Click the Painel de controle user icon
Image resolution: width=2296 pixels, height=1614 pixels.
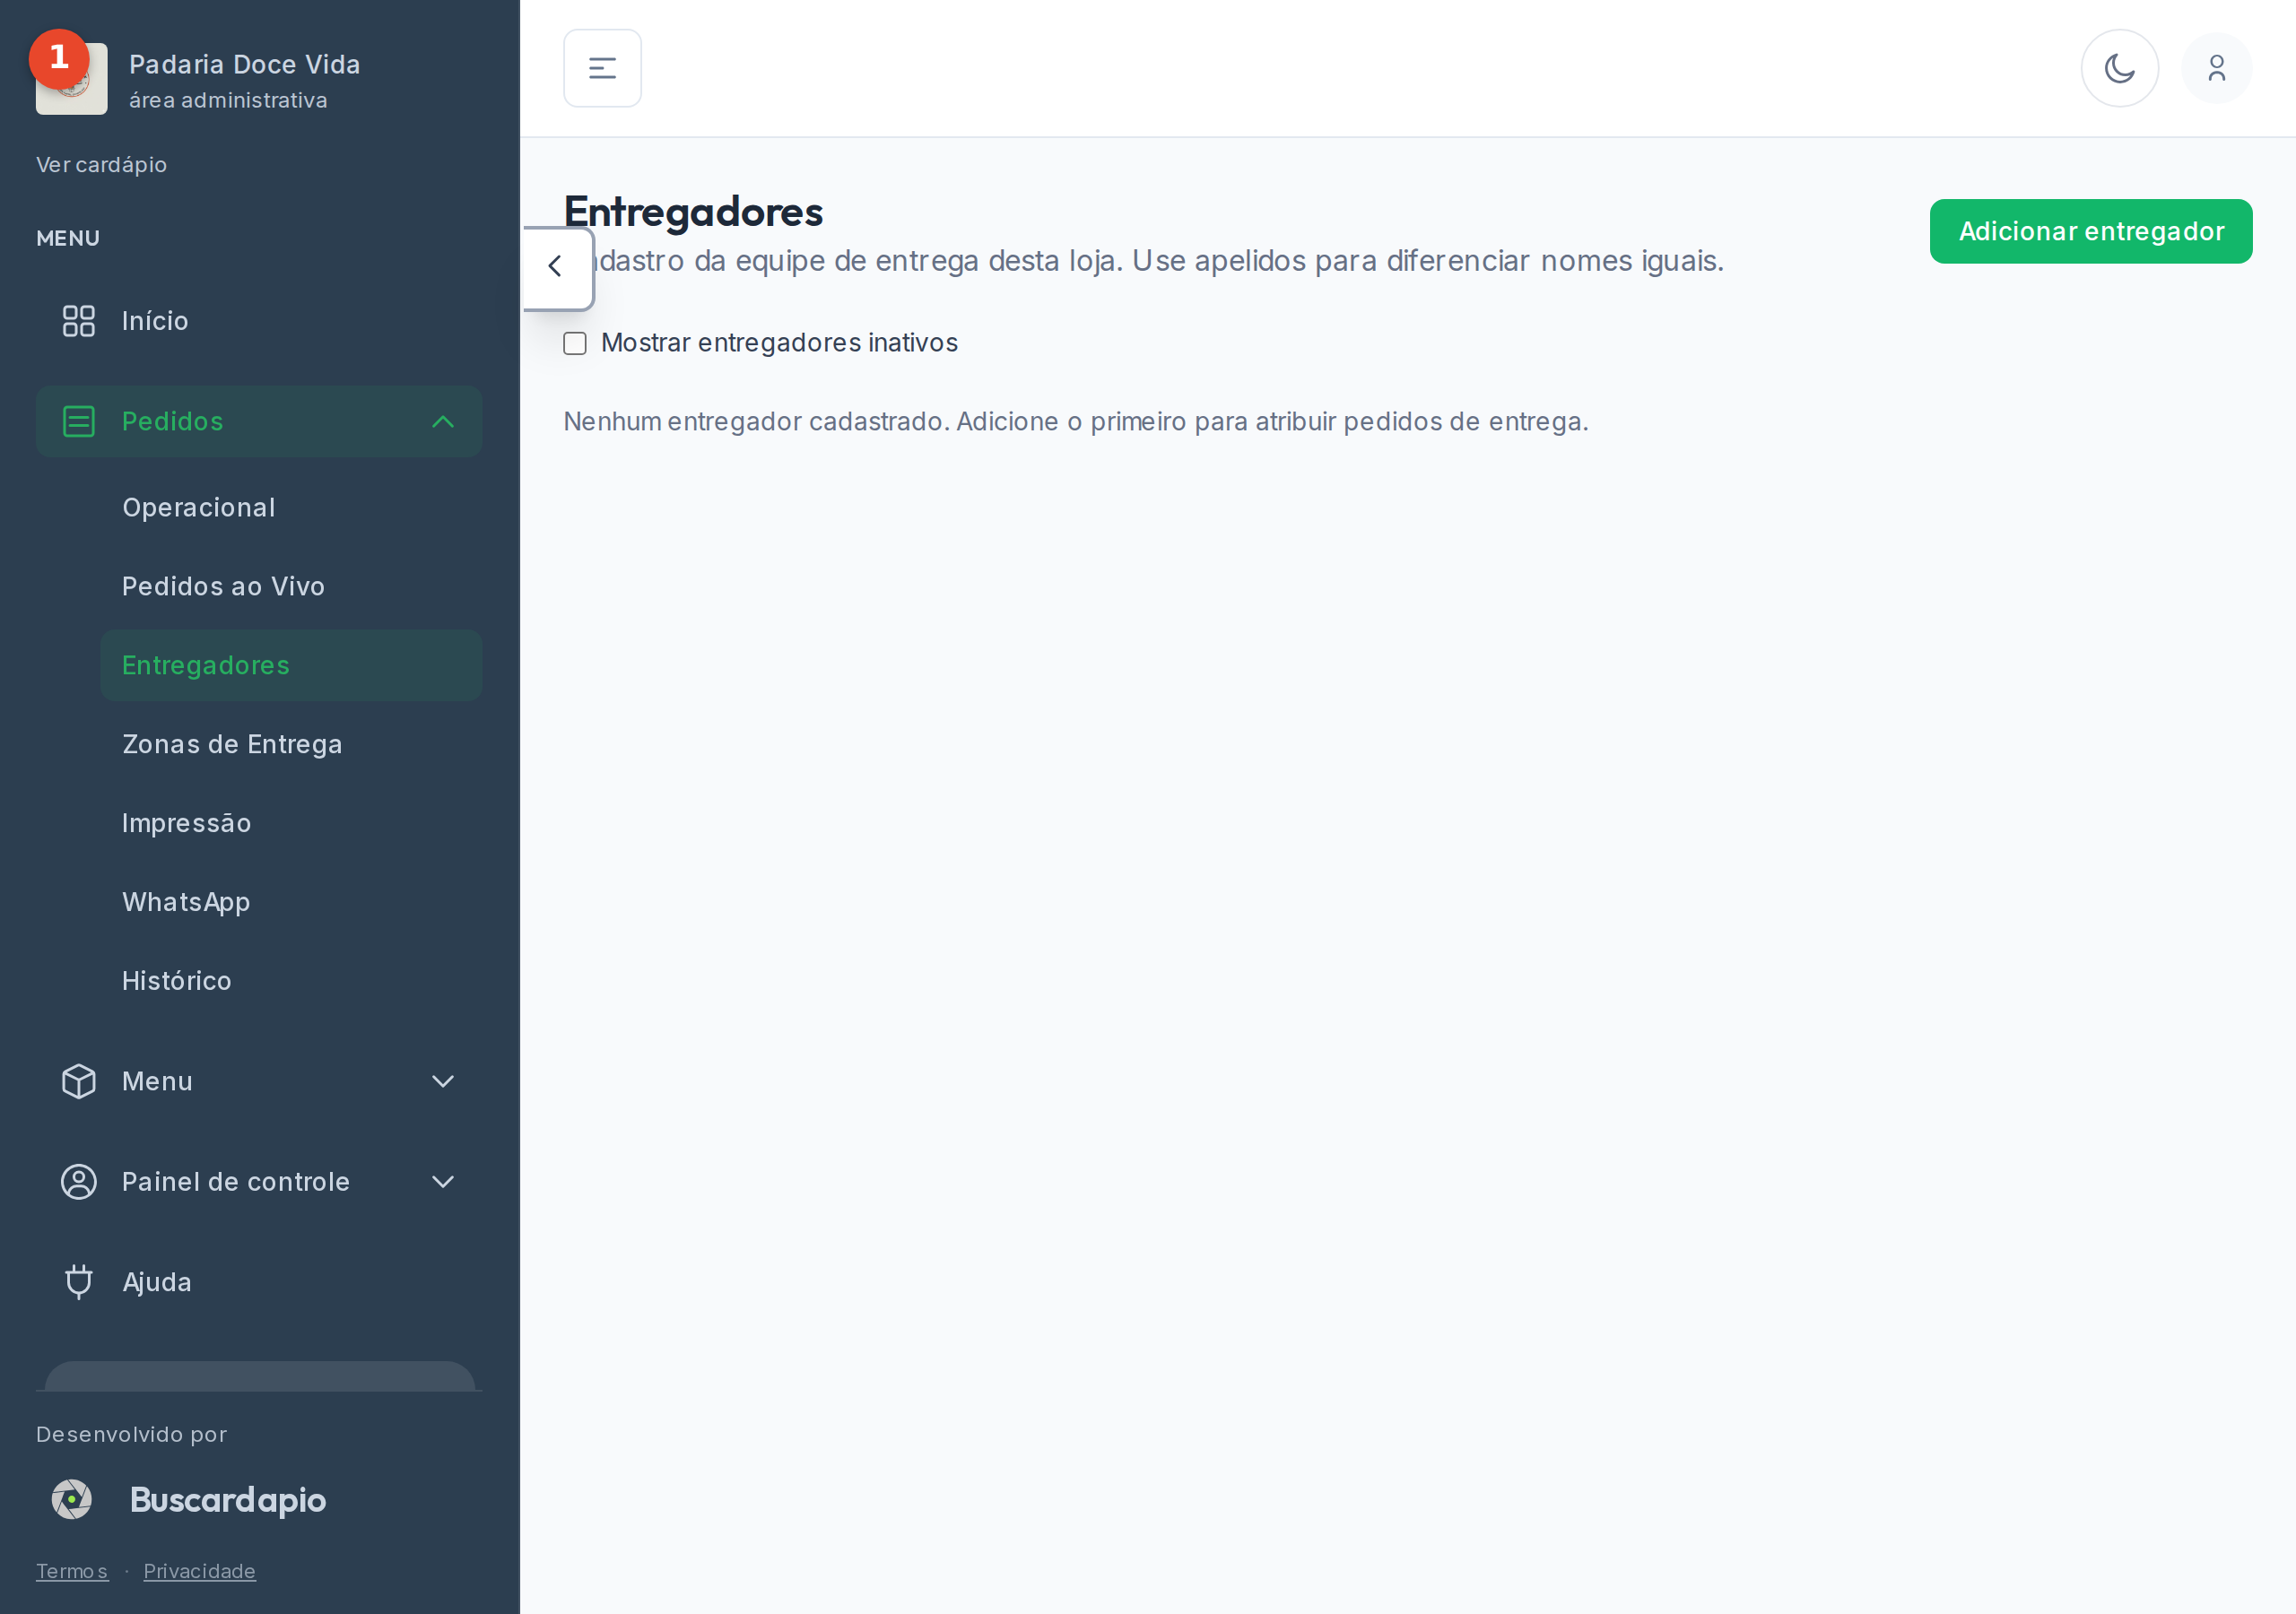pos(79,1181)
